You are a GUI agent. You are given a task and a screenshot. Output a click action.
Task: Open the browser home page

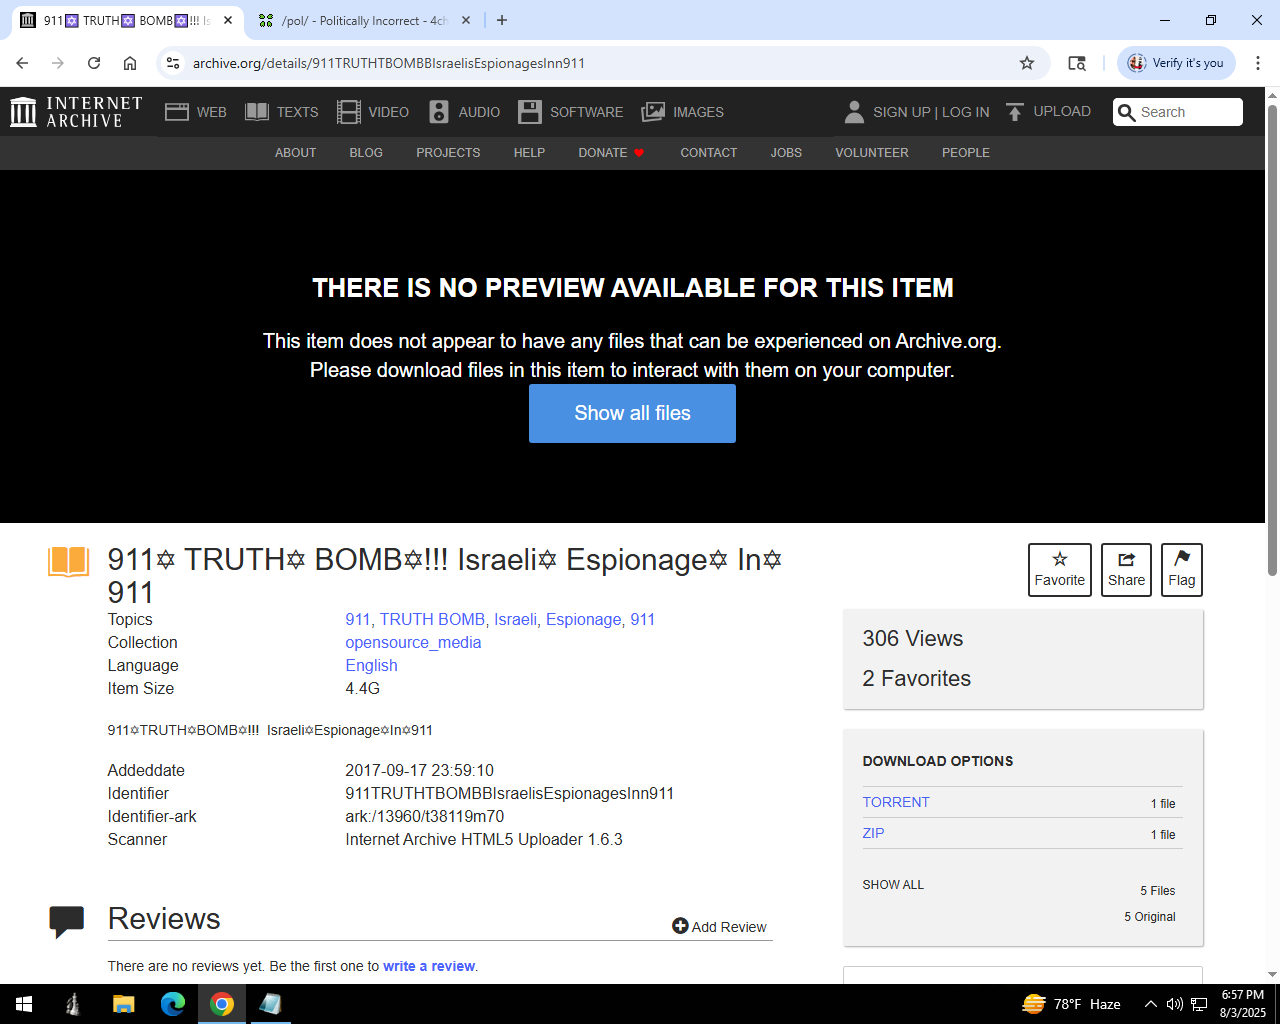[x=130, y=63]
